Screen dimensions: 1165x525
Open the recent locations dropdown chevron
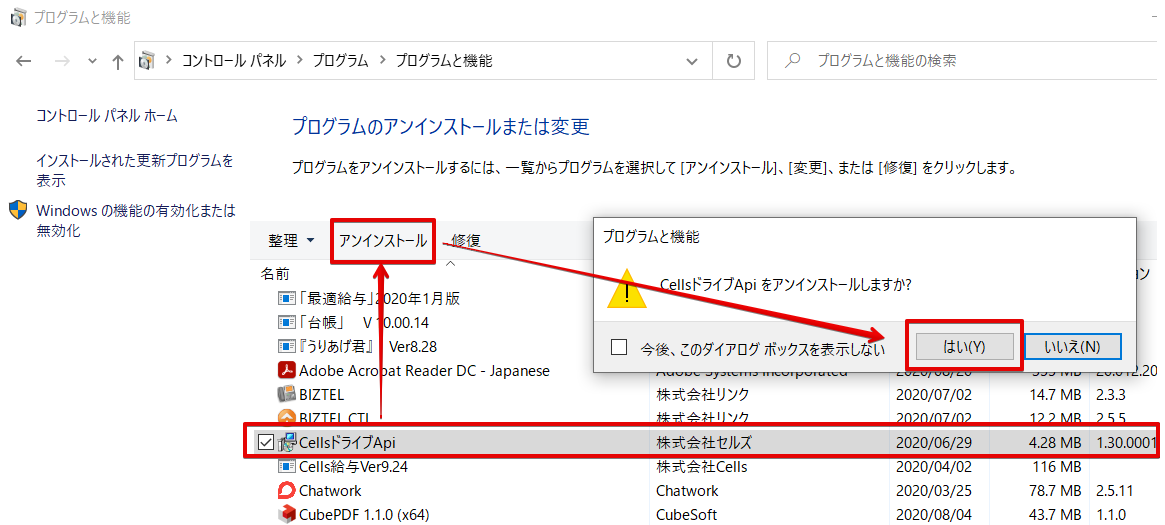click(92, 62)
